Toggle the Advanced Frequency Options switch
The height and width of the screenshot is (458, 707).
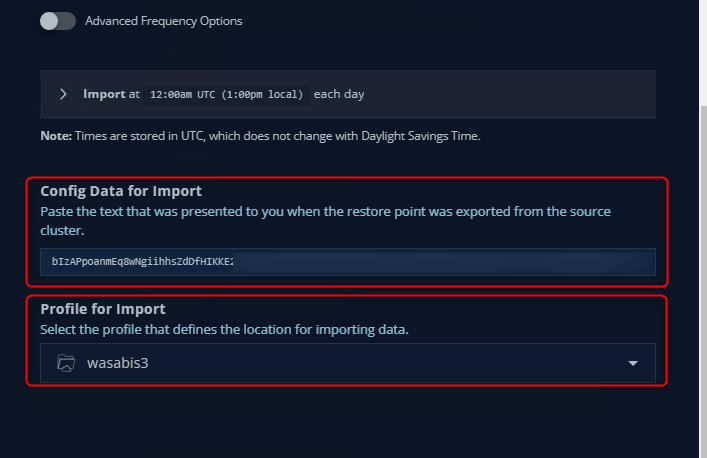coord(57,21)
